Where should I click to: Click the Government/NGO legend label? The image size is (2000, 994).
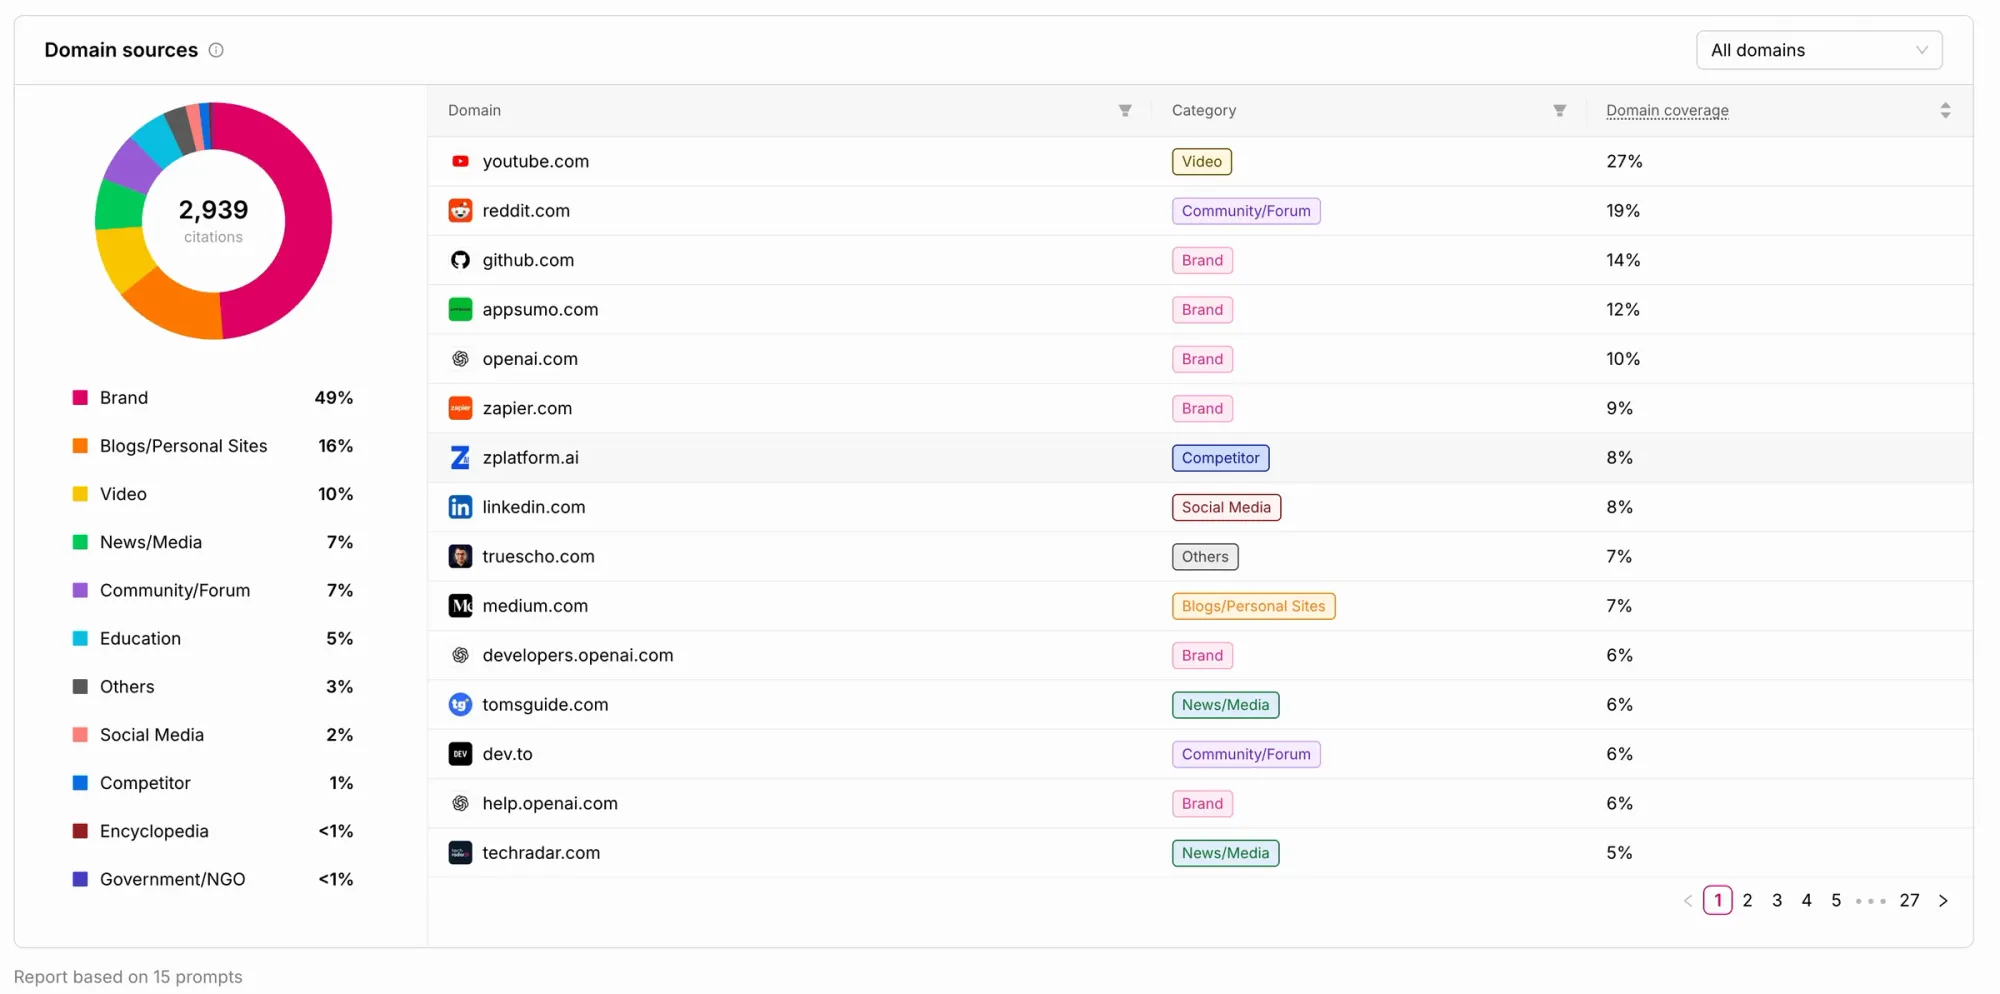coord(173,879)
